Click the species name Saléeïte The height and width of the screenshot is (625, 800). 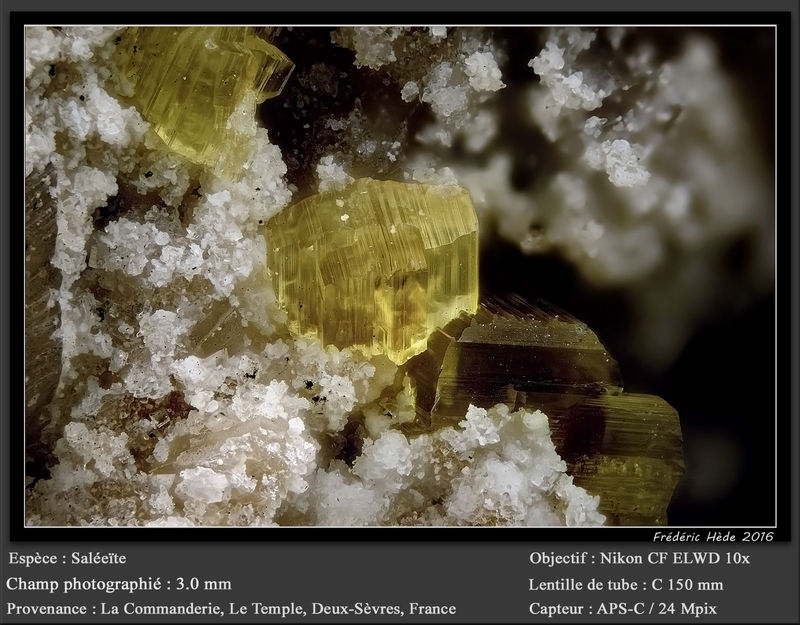[98, 558]
